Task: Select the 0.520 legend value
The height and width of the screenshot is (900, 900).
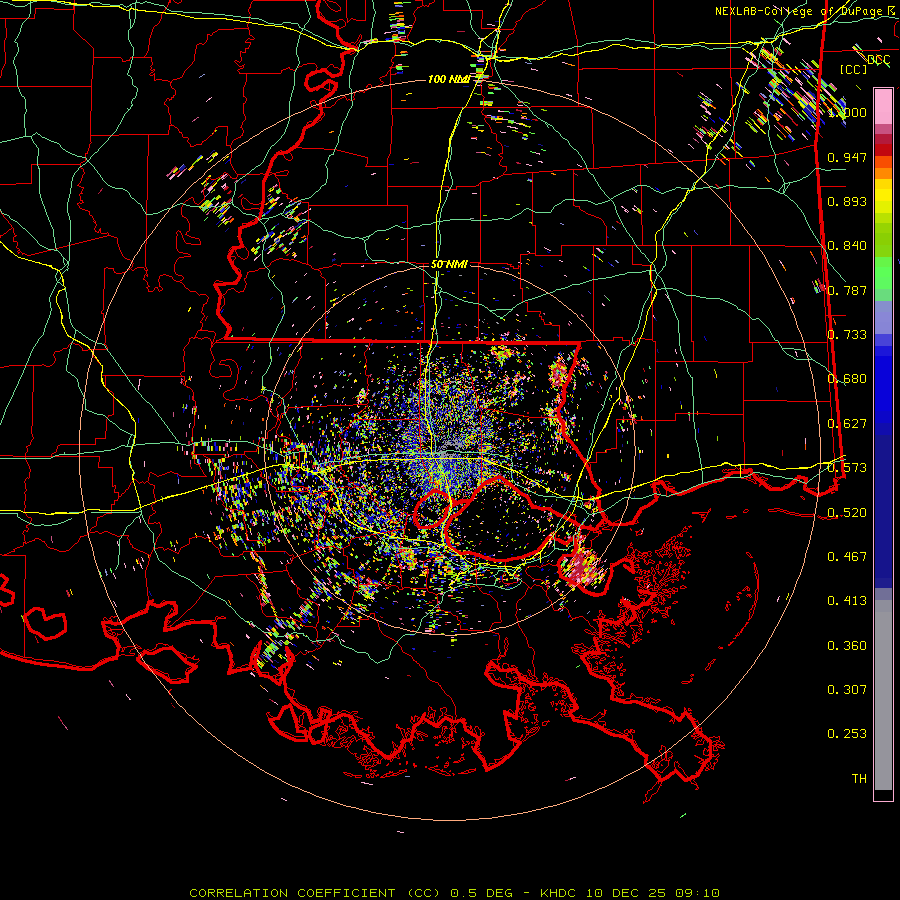Action: coord(847,513)
